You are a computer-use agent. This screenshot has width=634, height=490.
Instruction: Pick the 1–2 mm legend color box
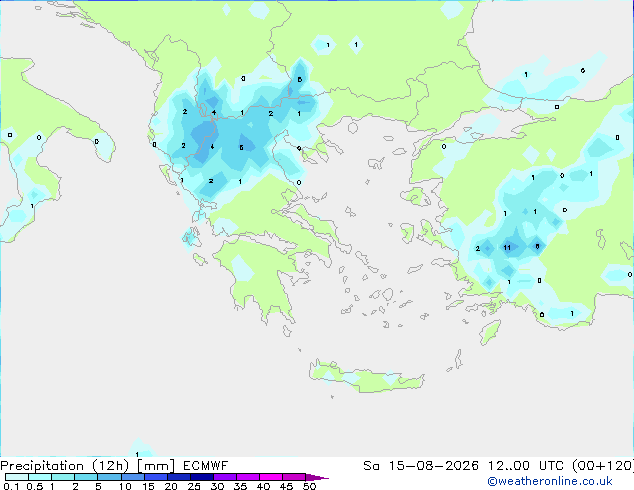pyautogui.click(x=63, y=477)
